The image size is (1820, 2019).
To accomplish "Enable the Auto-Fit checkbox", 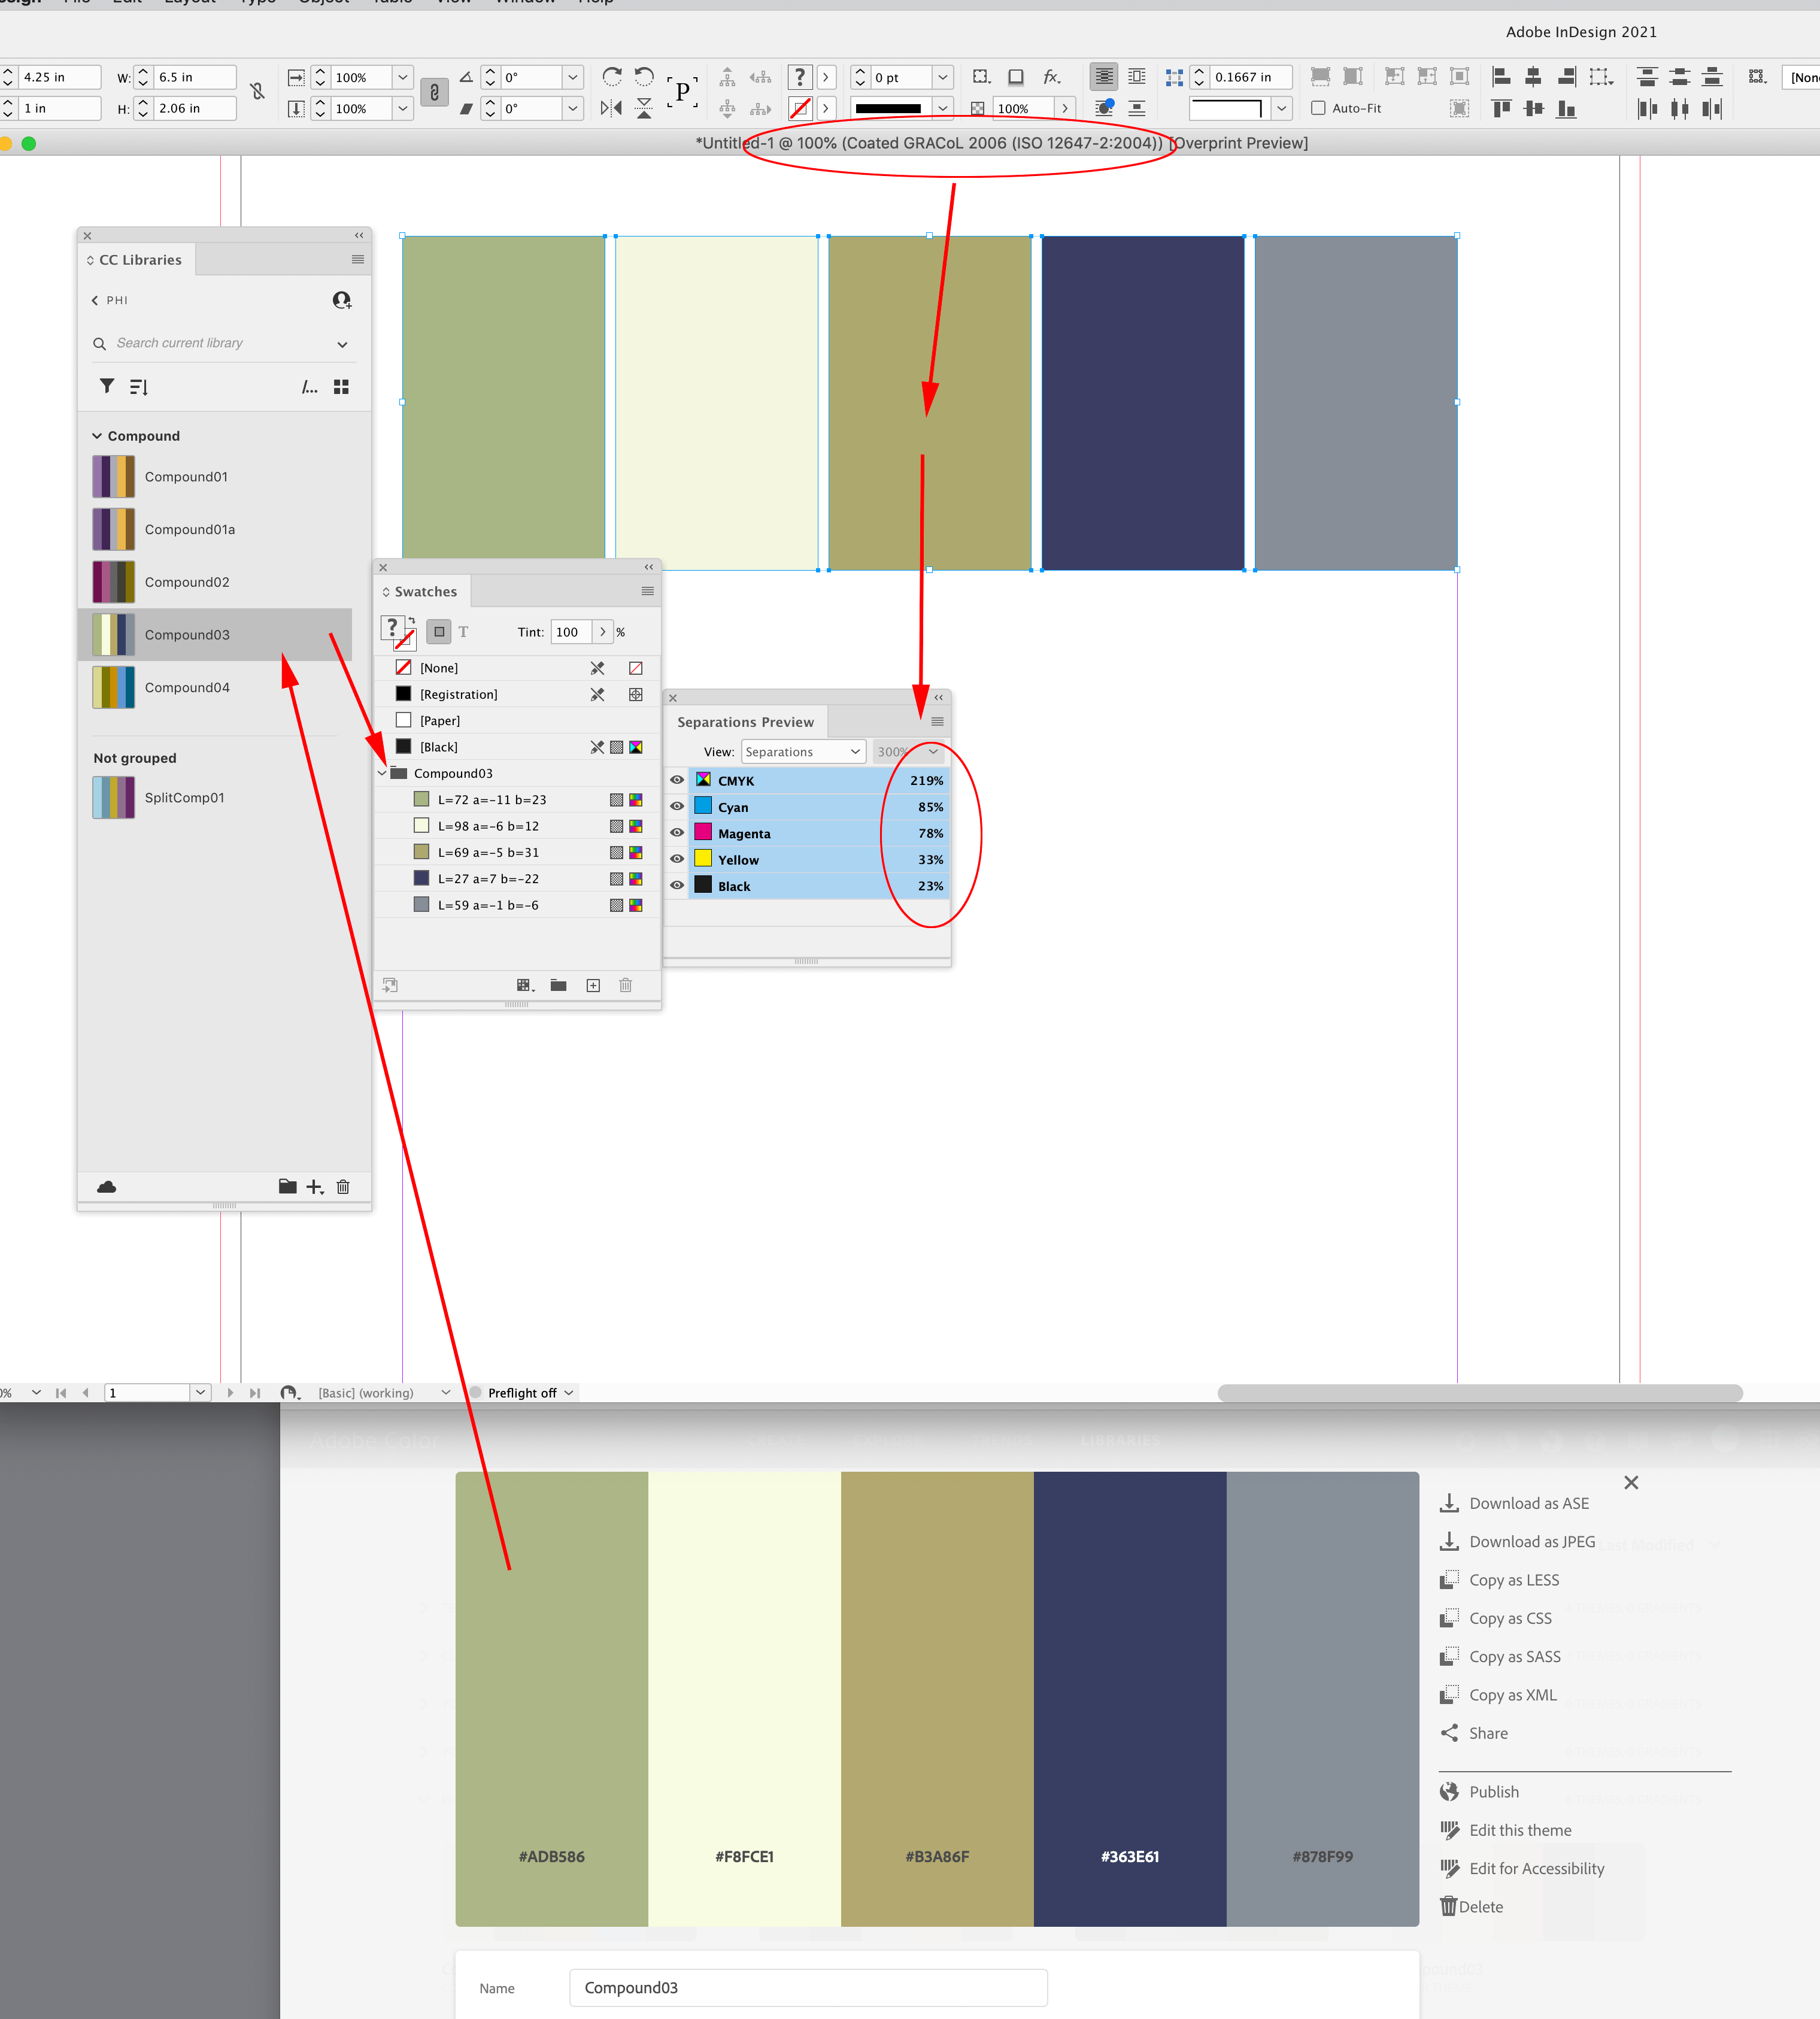I will tap(1319, 108).
